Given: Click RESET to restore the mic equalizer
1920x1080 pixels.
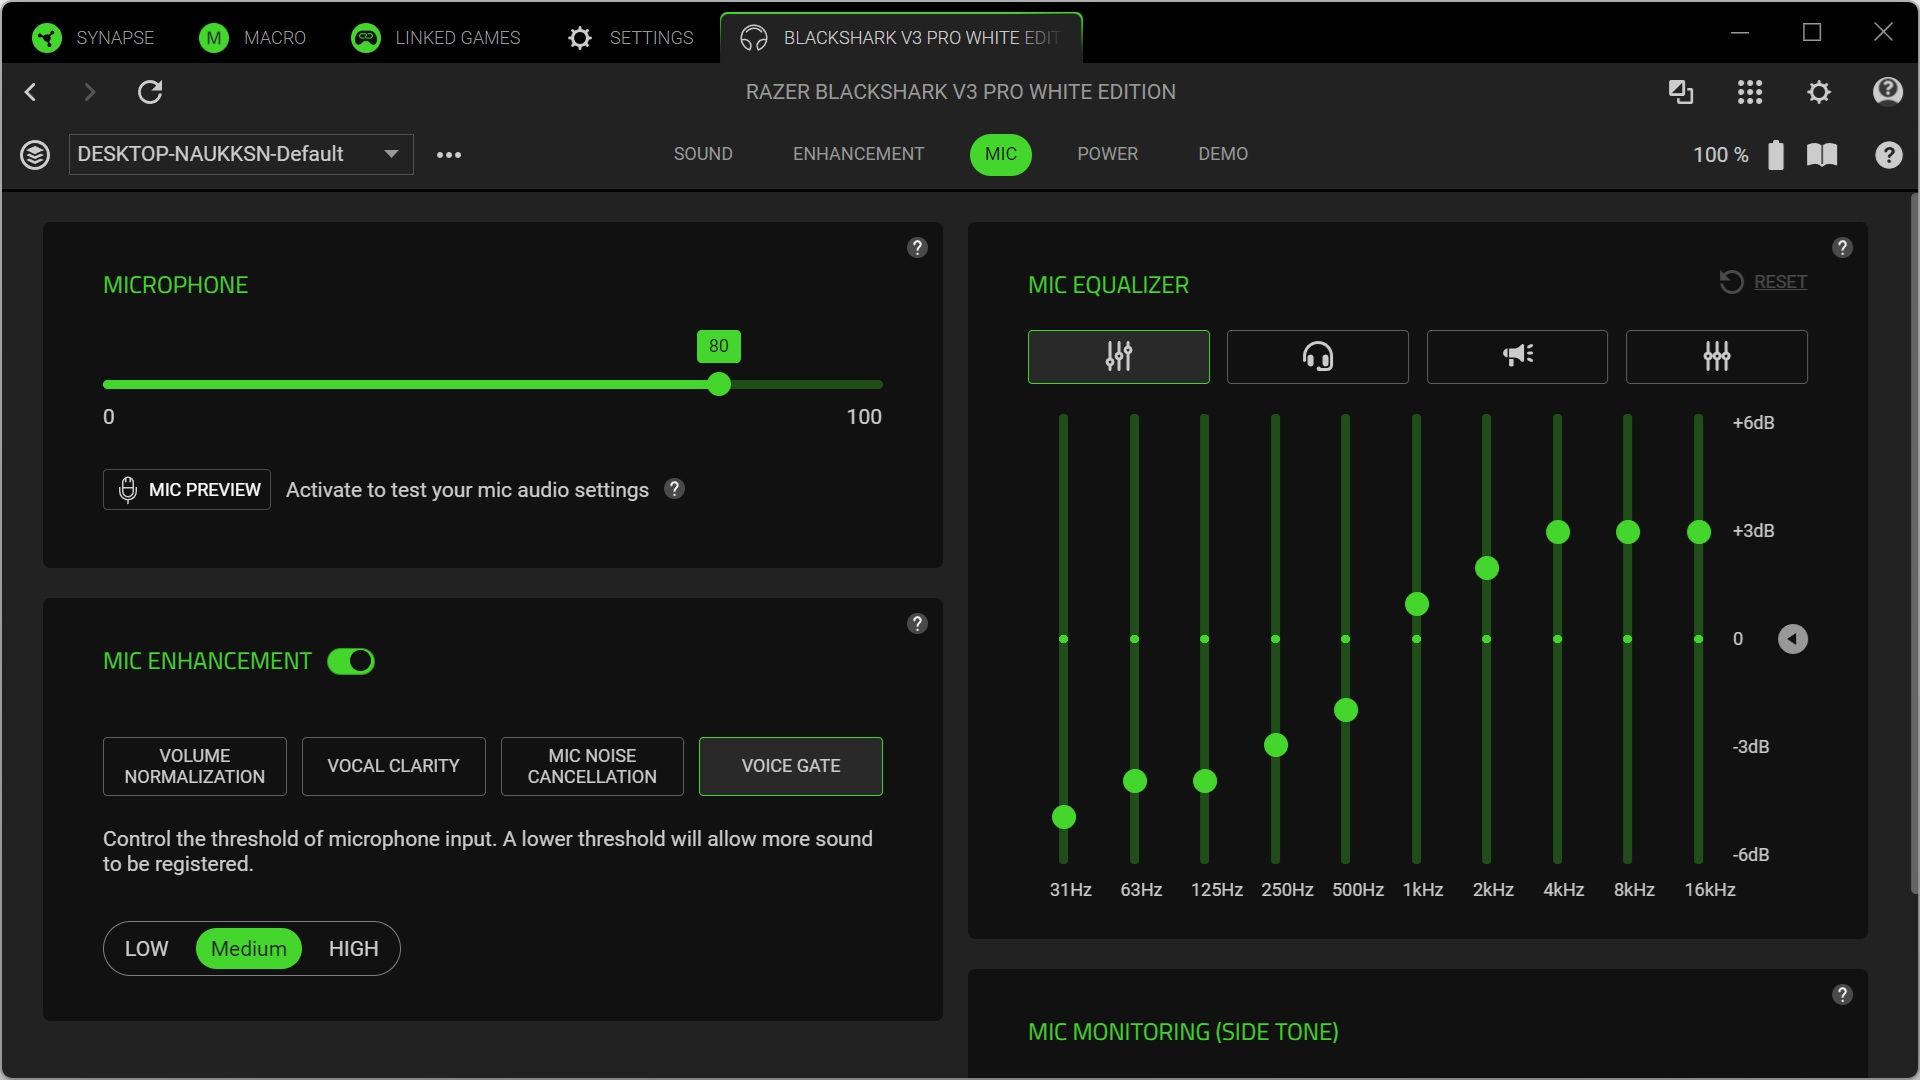Looking at the screenshot, I should 1780,281.
